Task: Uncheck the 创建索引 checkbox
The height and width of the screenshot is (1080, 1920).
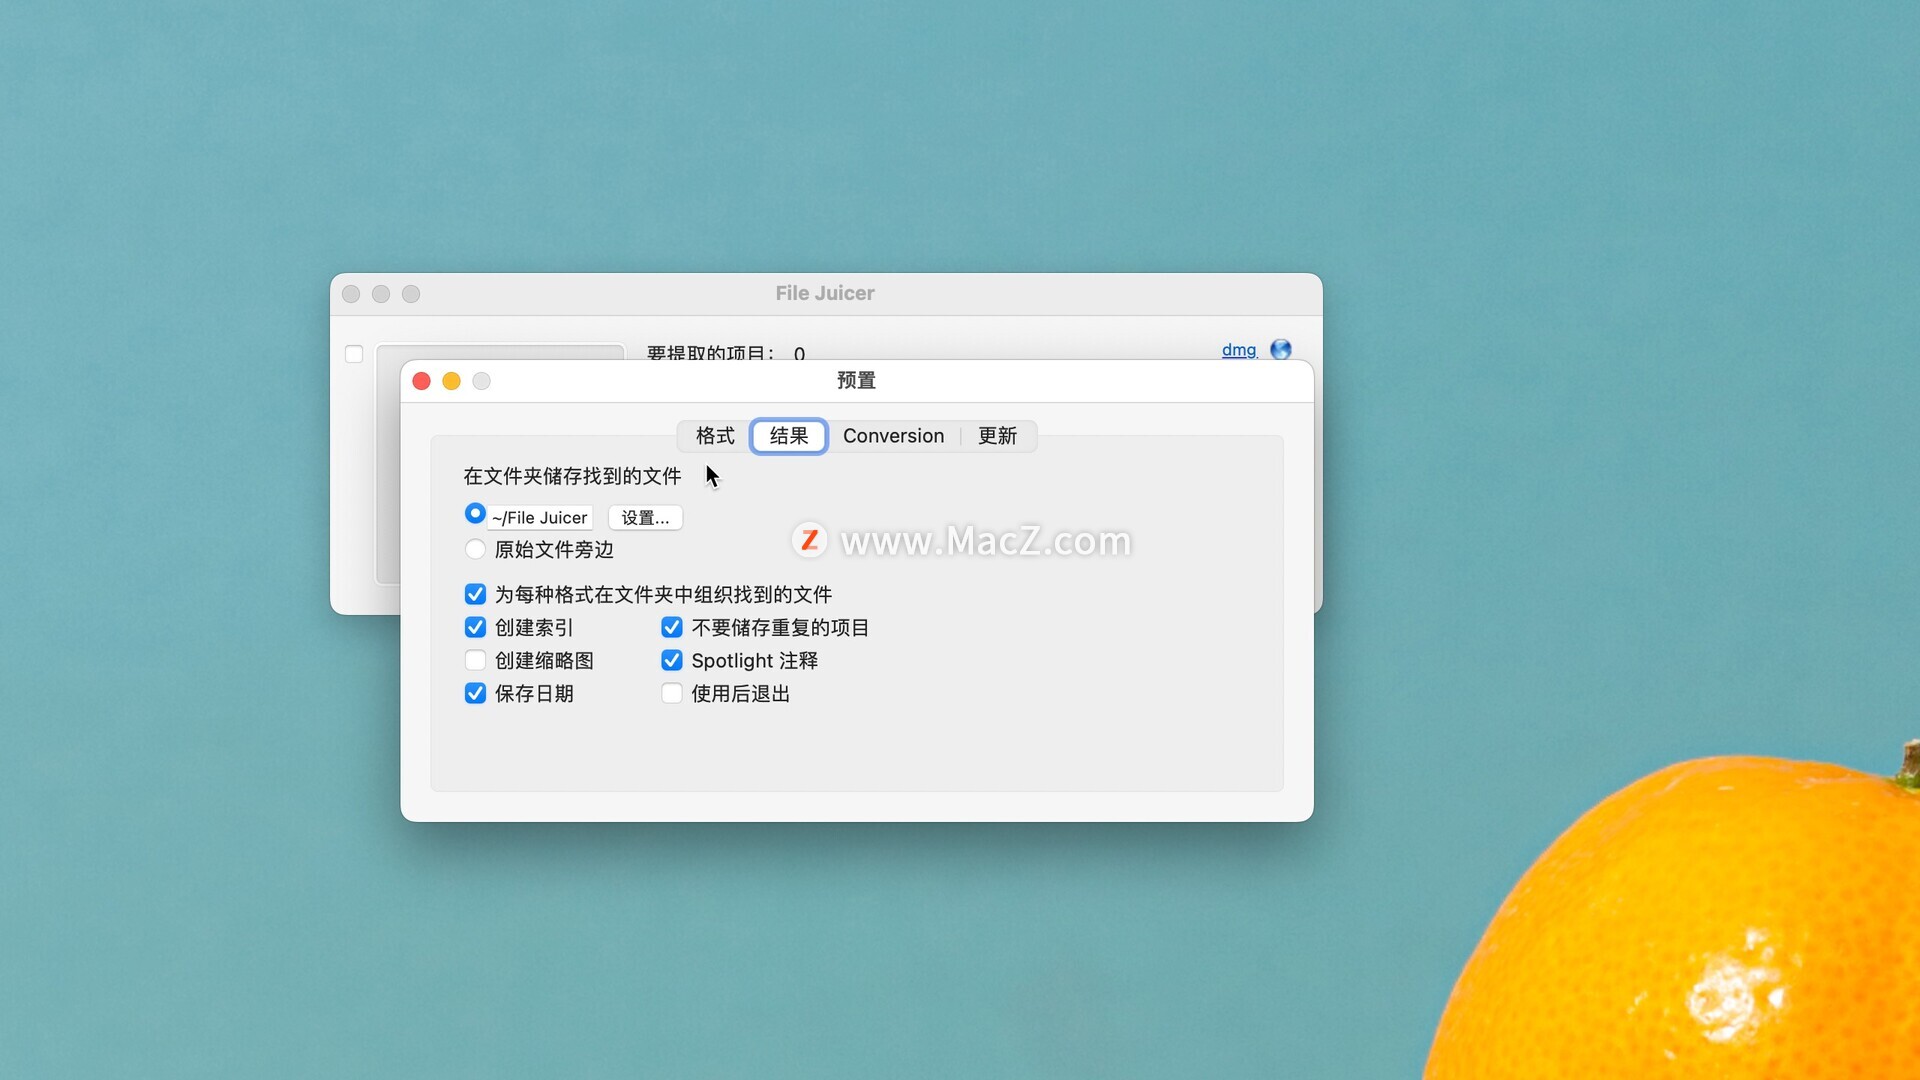Action: pyautogui.click(x=475, y=627)
